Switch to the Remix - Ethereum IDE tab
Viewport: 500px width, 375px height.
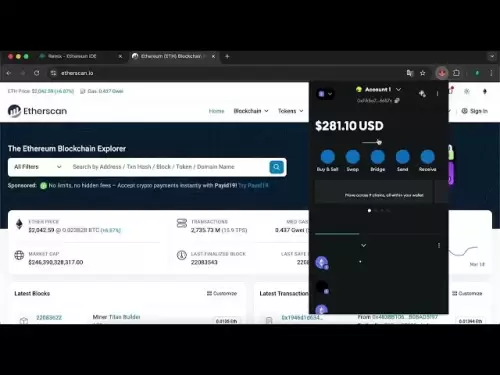point(72,56)
